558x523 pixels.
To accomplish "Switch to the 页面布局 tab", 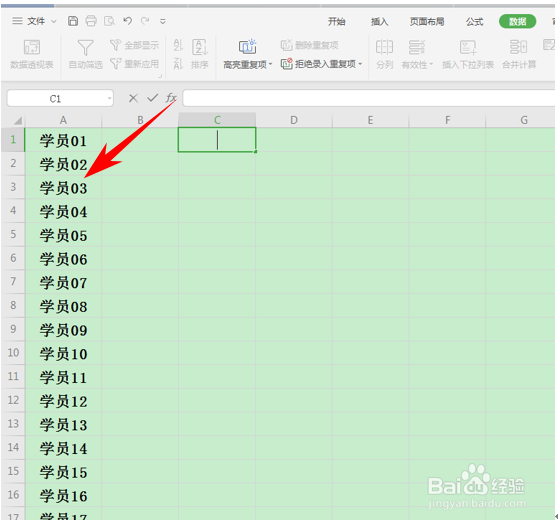I will (427, 22).
